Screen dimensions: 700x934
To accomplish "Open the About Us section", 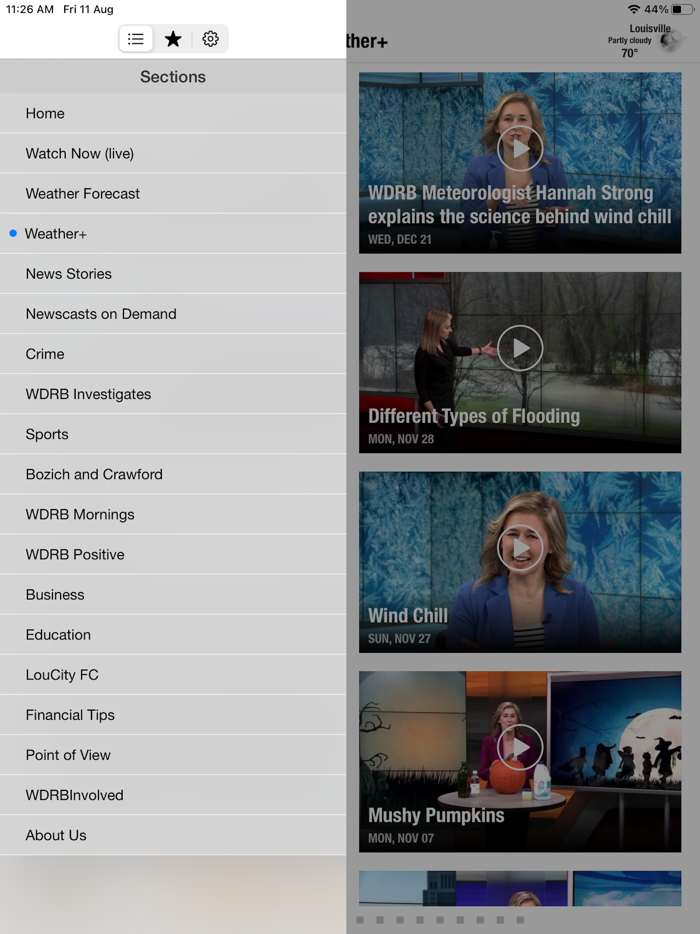I will pos(173,835).
